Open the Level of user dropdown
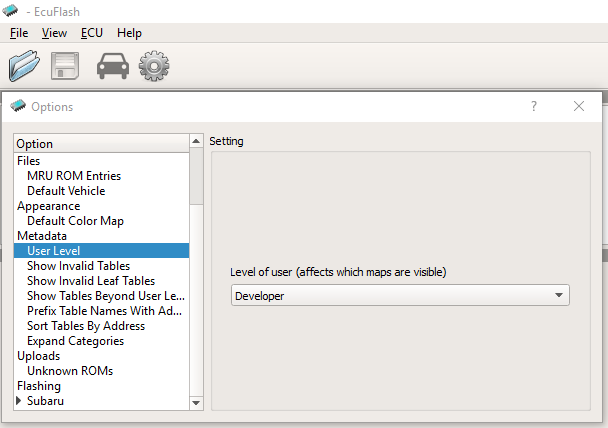Viewport: 608px width, 428px height. click(x=400, y=295)
